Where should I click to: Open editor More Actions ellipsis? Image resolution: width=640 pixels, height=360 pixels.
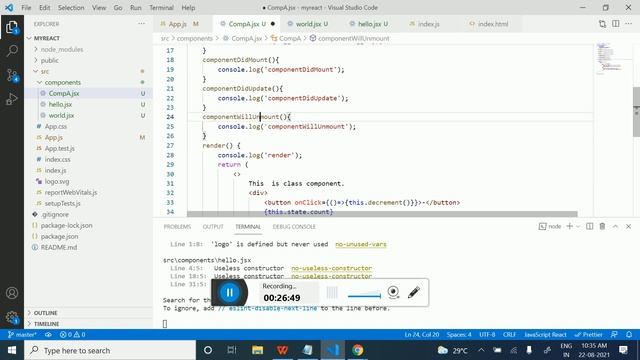point(629,24)
